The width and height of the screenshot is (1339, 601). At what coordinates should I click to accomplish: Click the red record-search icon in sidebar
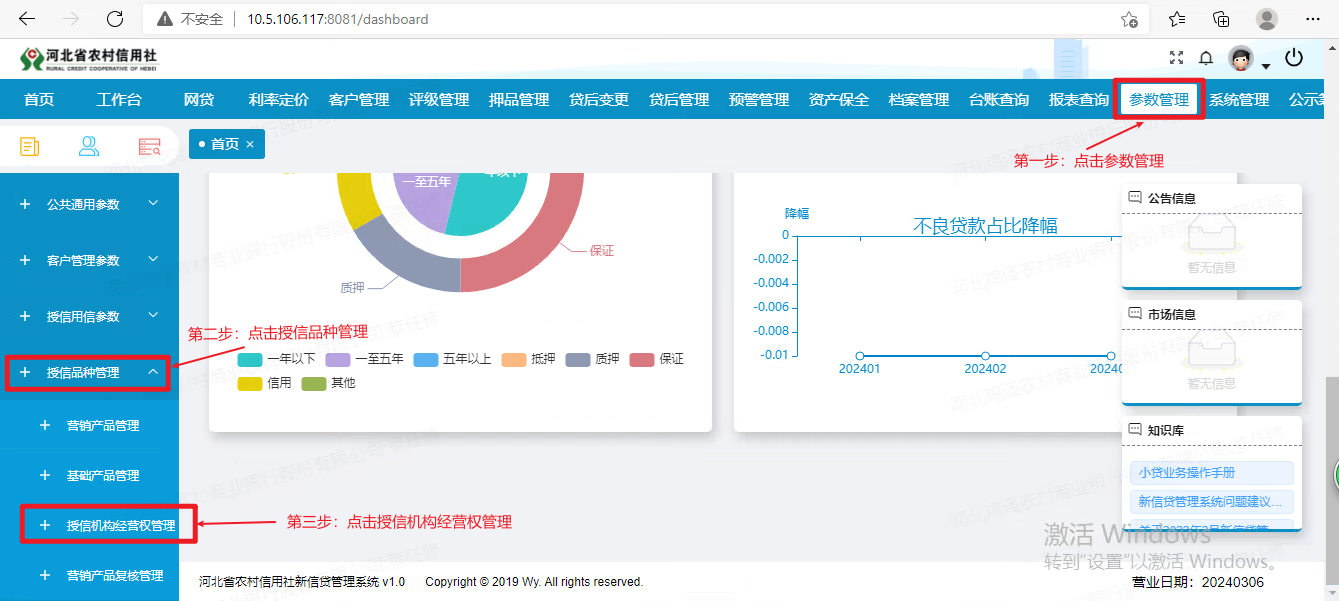[148, 146]
